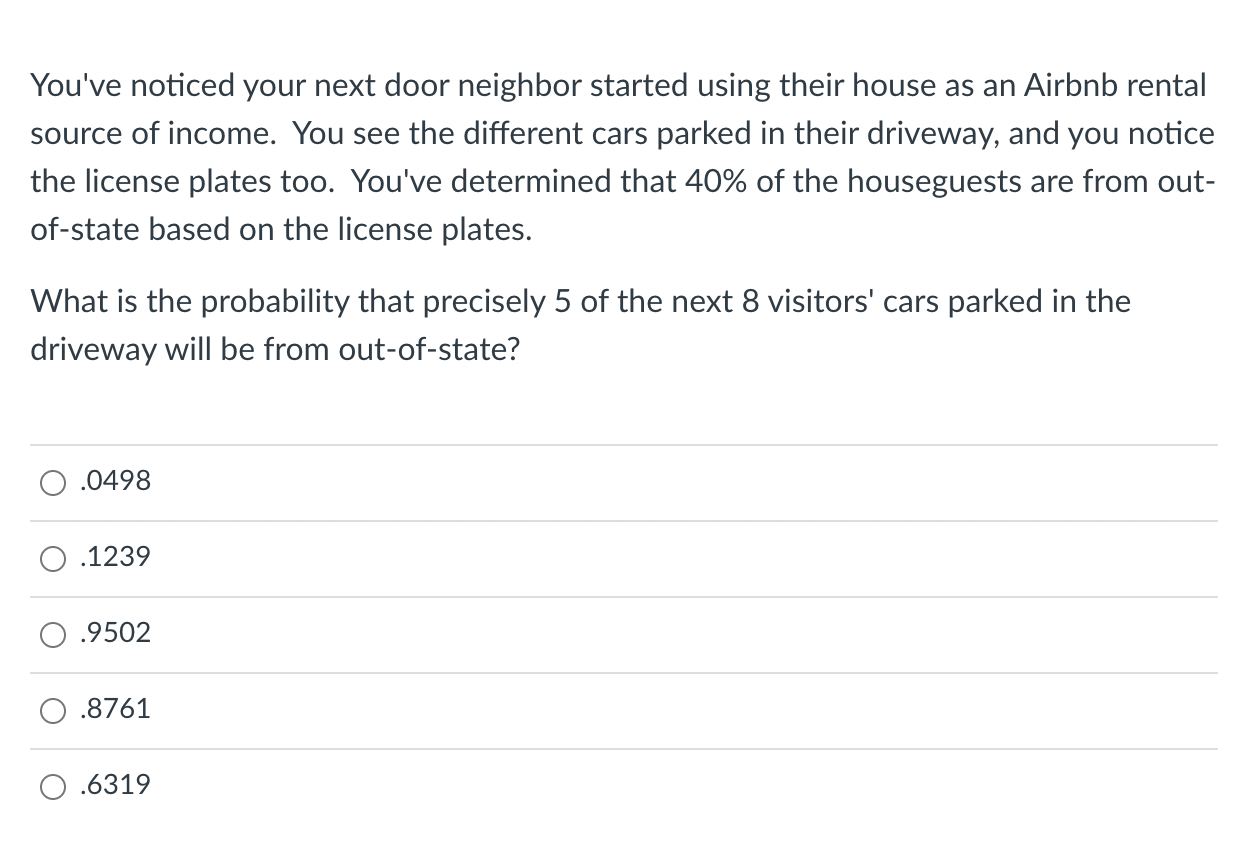Click the .9502 answer label text

[x=115, y=633]
